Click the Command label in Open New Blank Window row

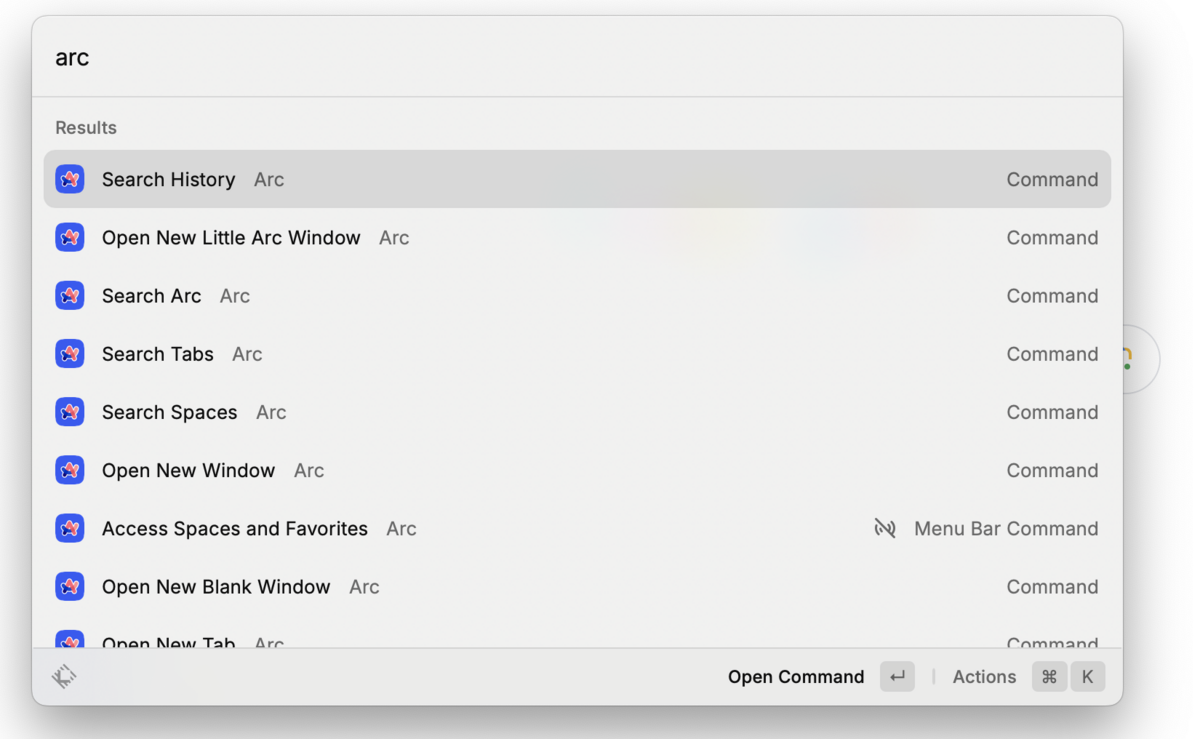[1052, 586]
